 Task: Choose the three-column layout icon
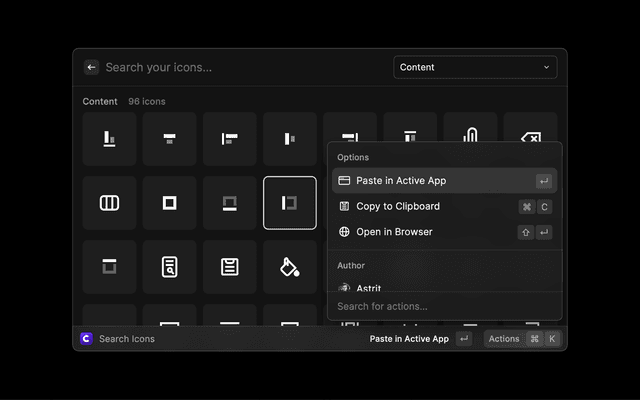[x=109, y=203]
